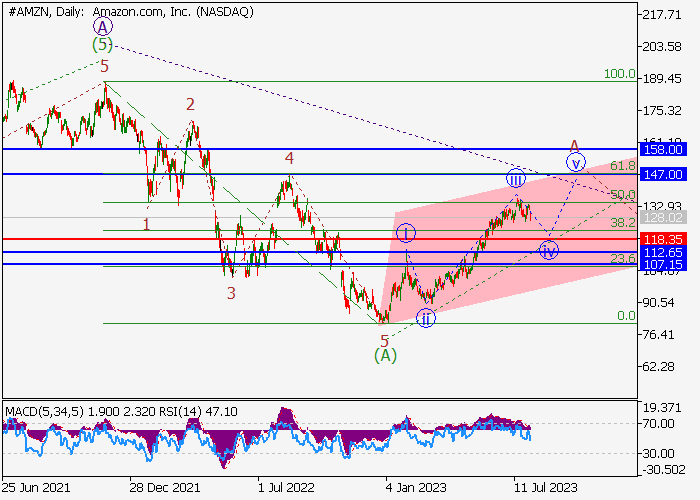Click the 90.54 price axis value
Image resolution: width=700 pixels, height=500 pixels.
point(658,302)
